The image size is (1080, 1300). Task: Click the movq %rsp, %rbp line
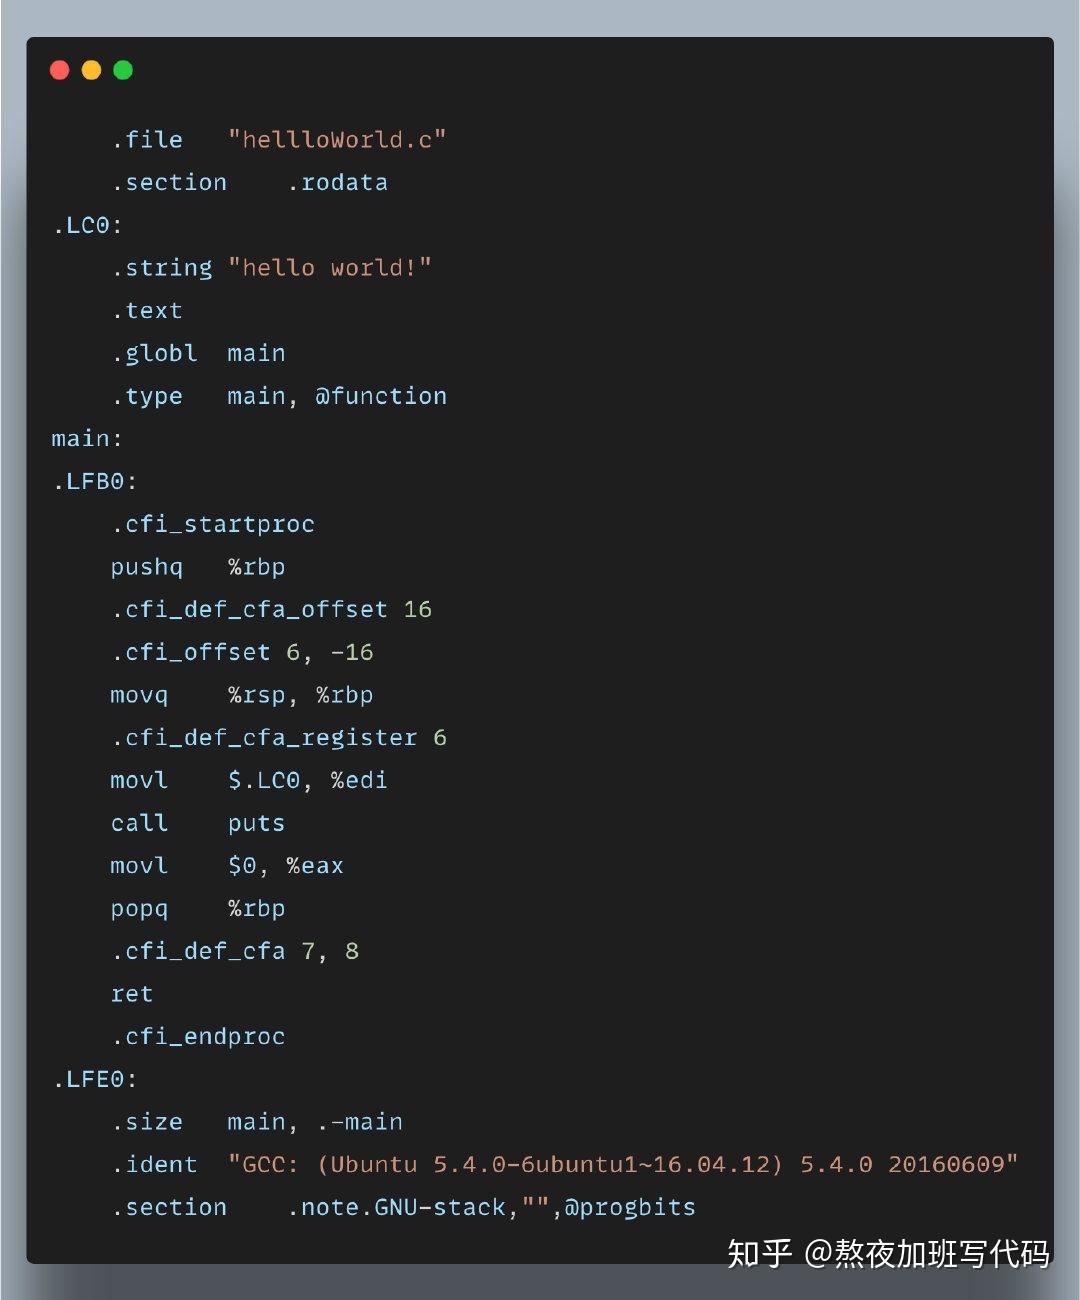coord(242,695)
